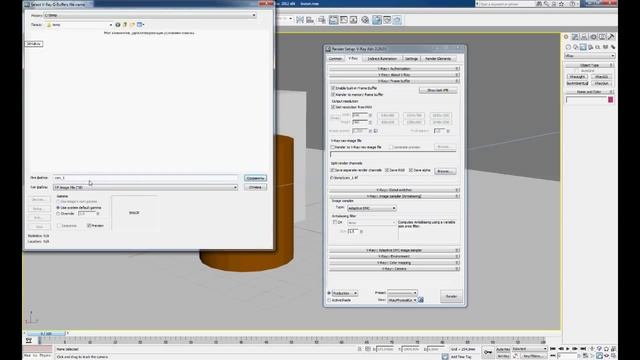Click the Cancel button in file dialog
Image resolution: width=640 pixels, height=360 pixels.
[256, 187]
